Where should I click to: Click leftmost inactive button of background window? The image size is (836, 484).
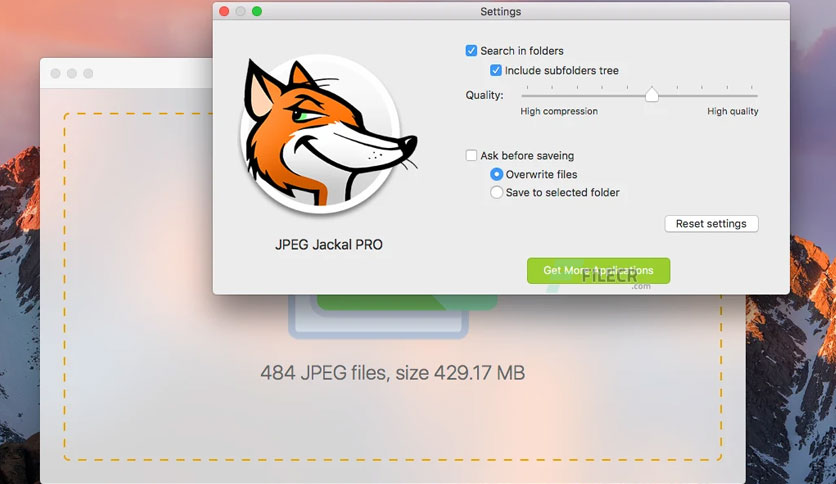pos(55,73)
